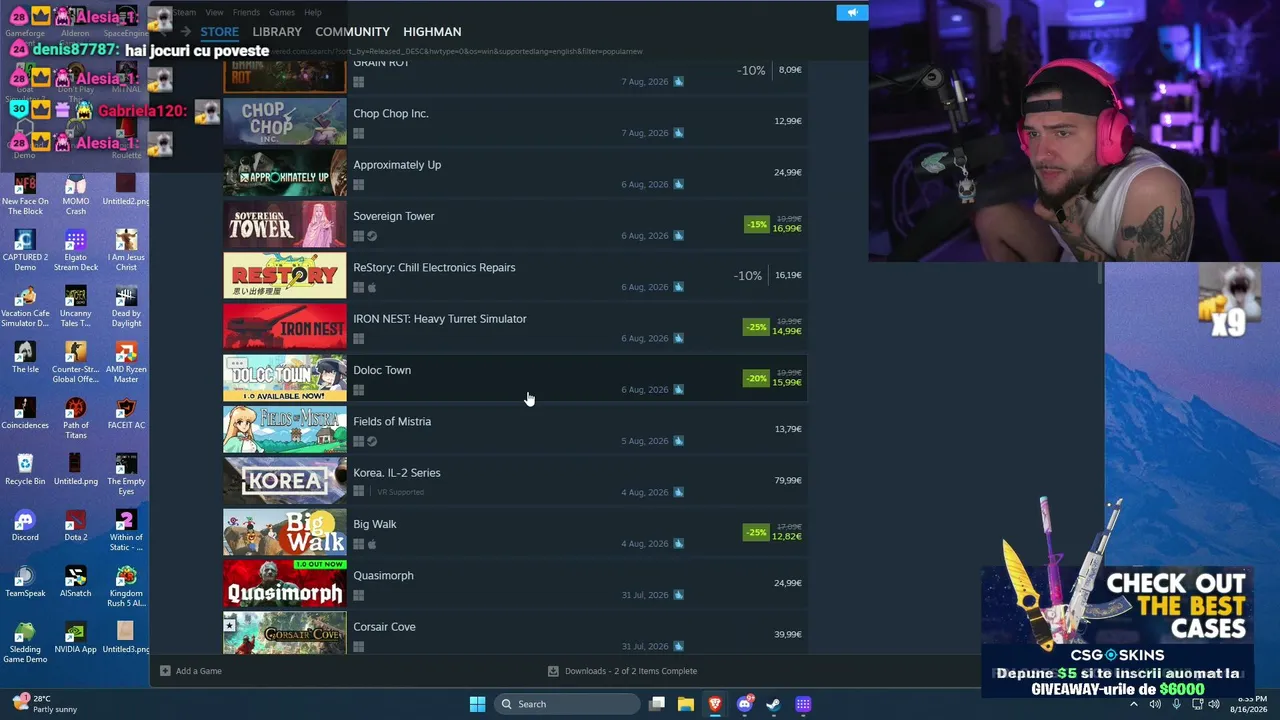
Task: Select the Vacation Cafe Simulator desktop icon
Action: tap(25, 306)
